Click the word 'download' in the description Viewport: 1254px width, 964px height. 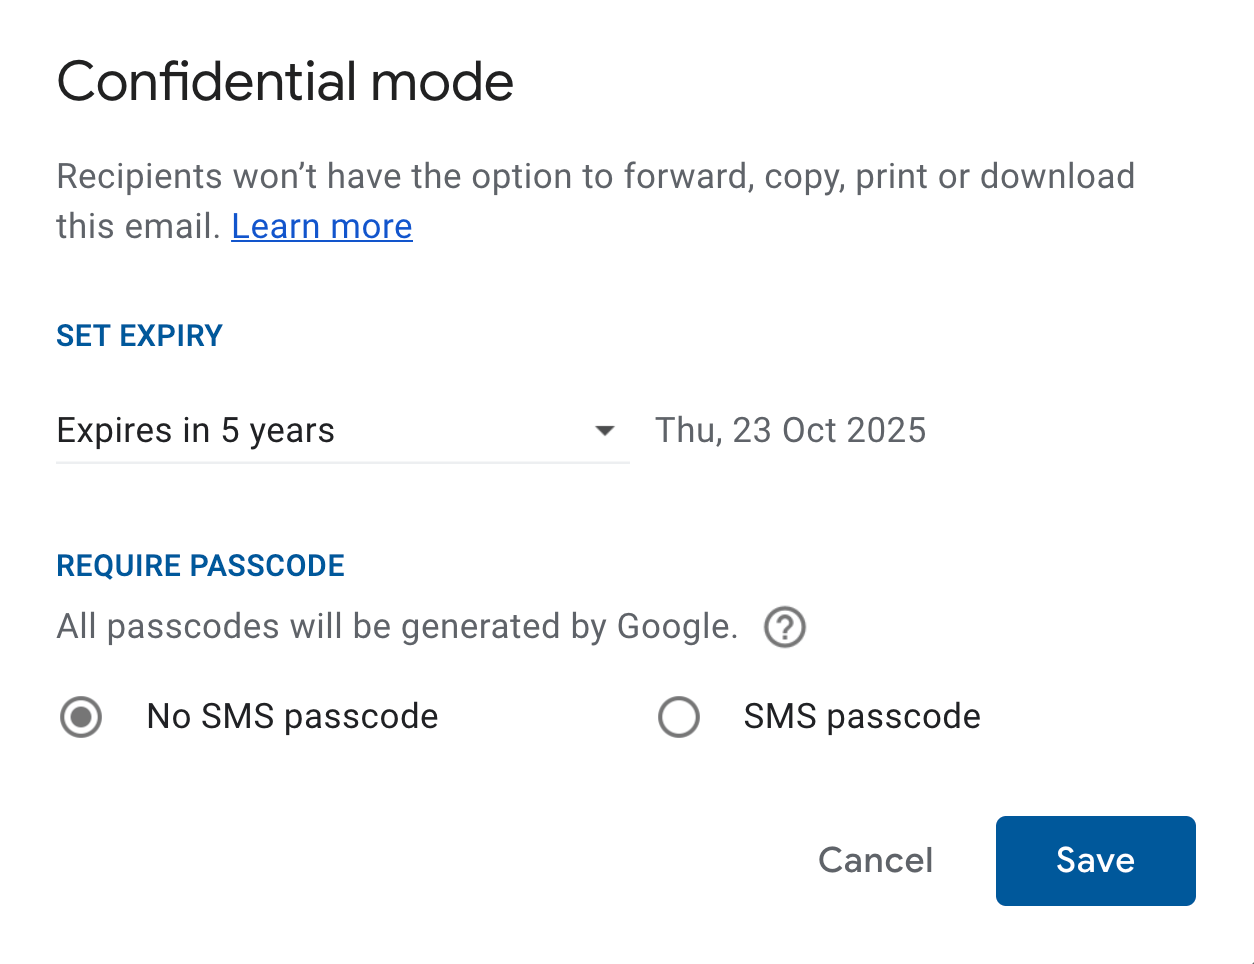(1057, 177)
